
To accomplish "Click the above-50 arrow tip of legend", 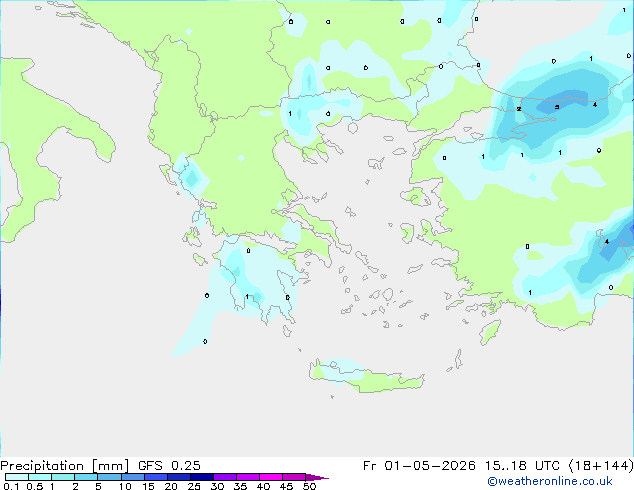I will click(317, 478).
